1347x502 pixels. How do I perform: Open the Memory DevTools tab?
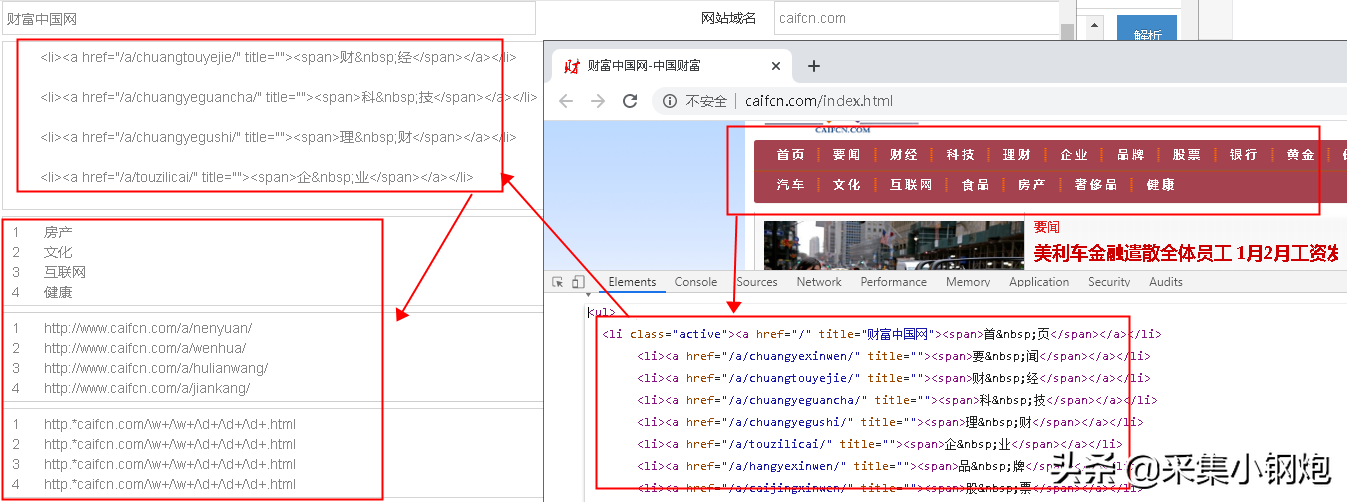pos(968,282)
